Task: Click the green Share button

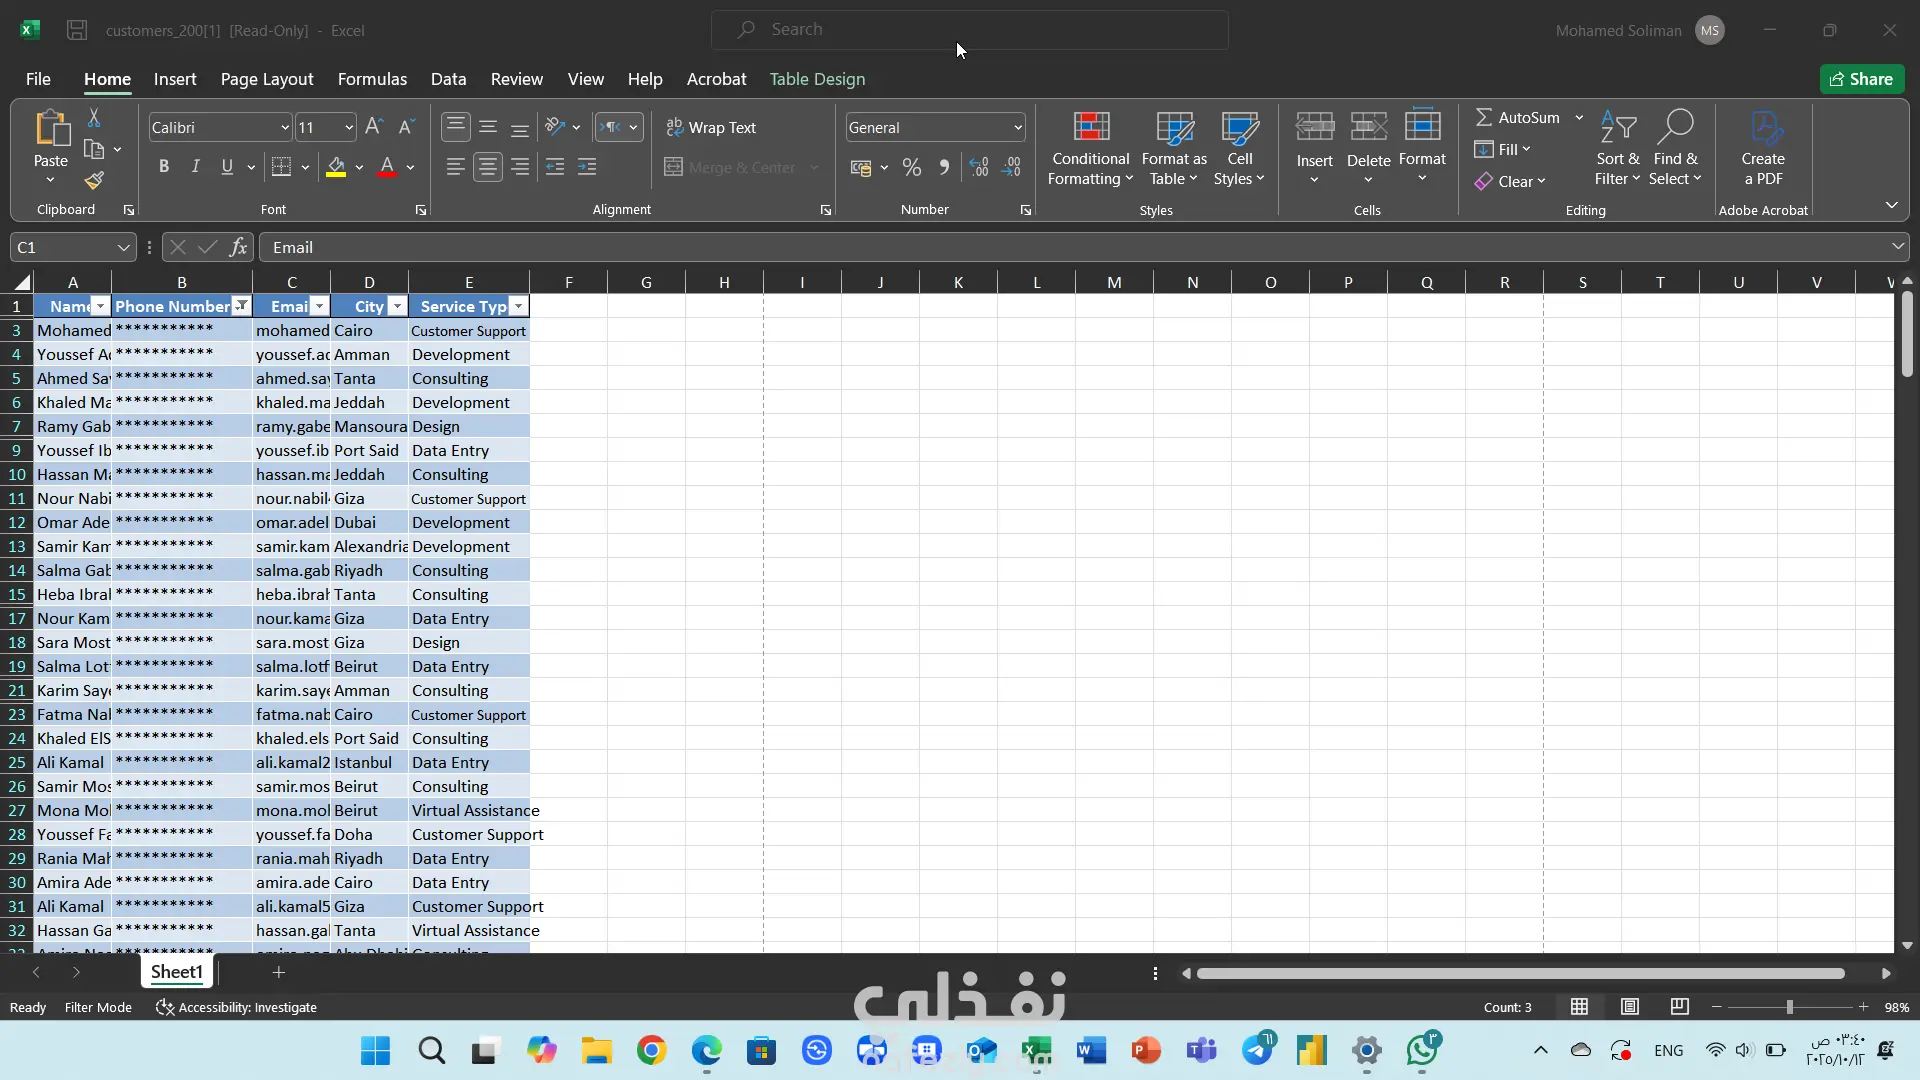Action: [1861, 79]
